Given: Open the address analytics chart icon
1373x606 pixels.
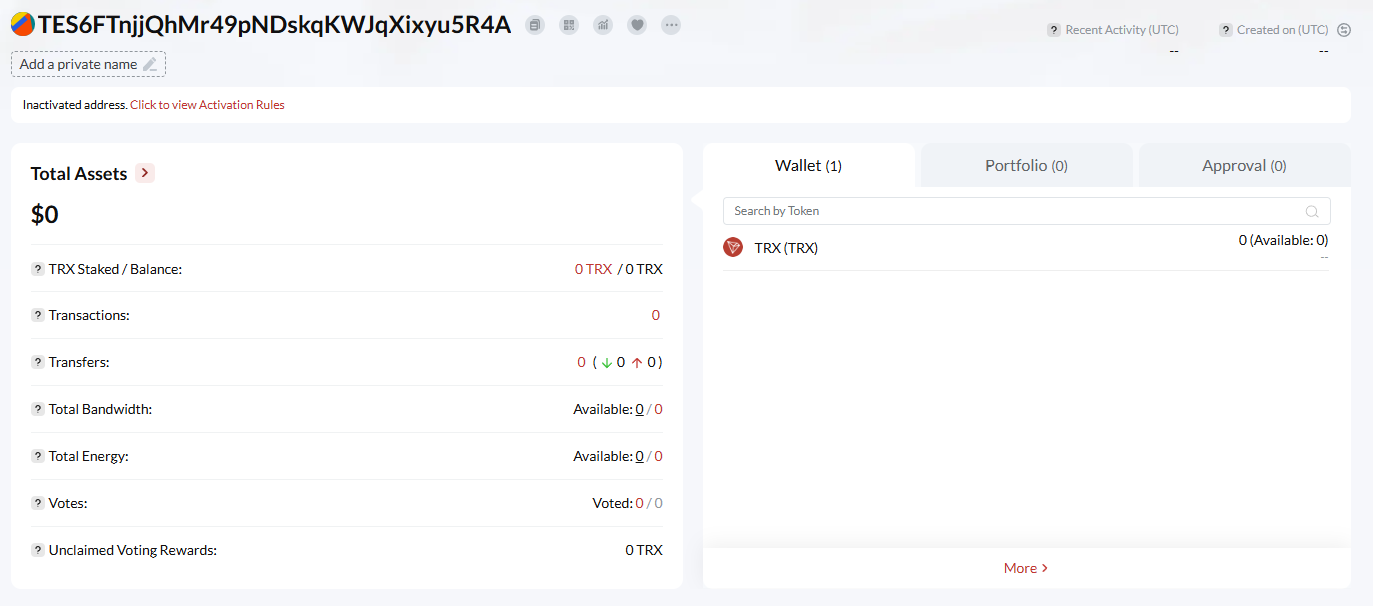Looking at the screenshot, I should pyautogui.click(x=603, y=25).
